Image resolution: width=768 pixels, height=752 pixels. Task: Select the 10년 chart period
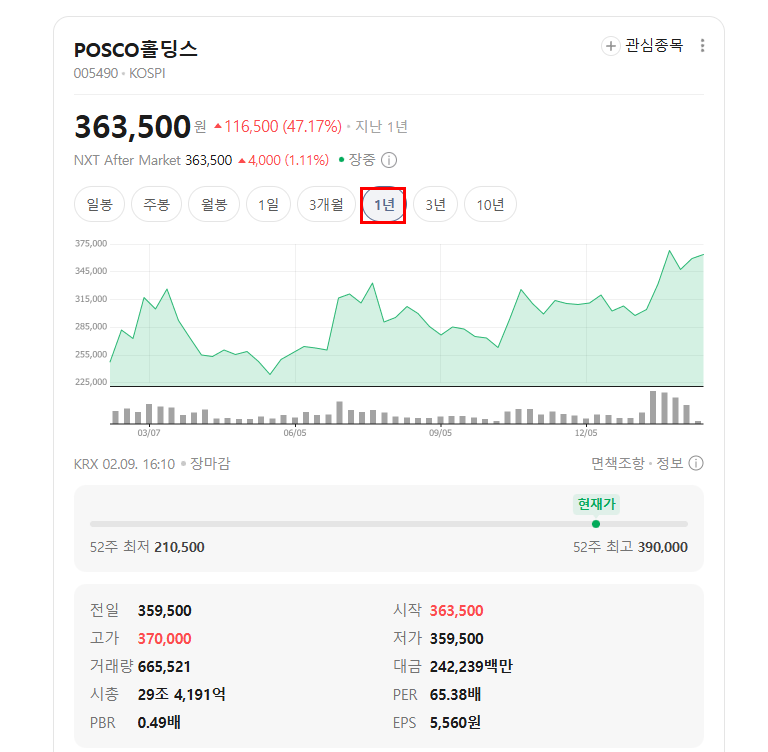pos(490,204)
